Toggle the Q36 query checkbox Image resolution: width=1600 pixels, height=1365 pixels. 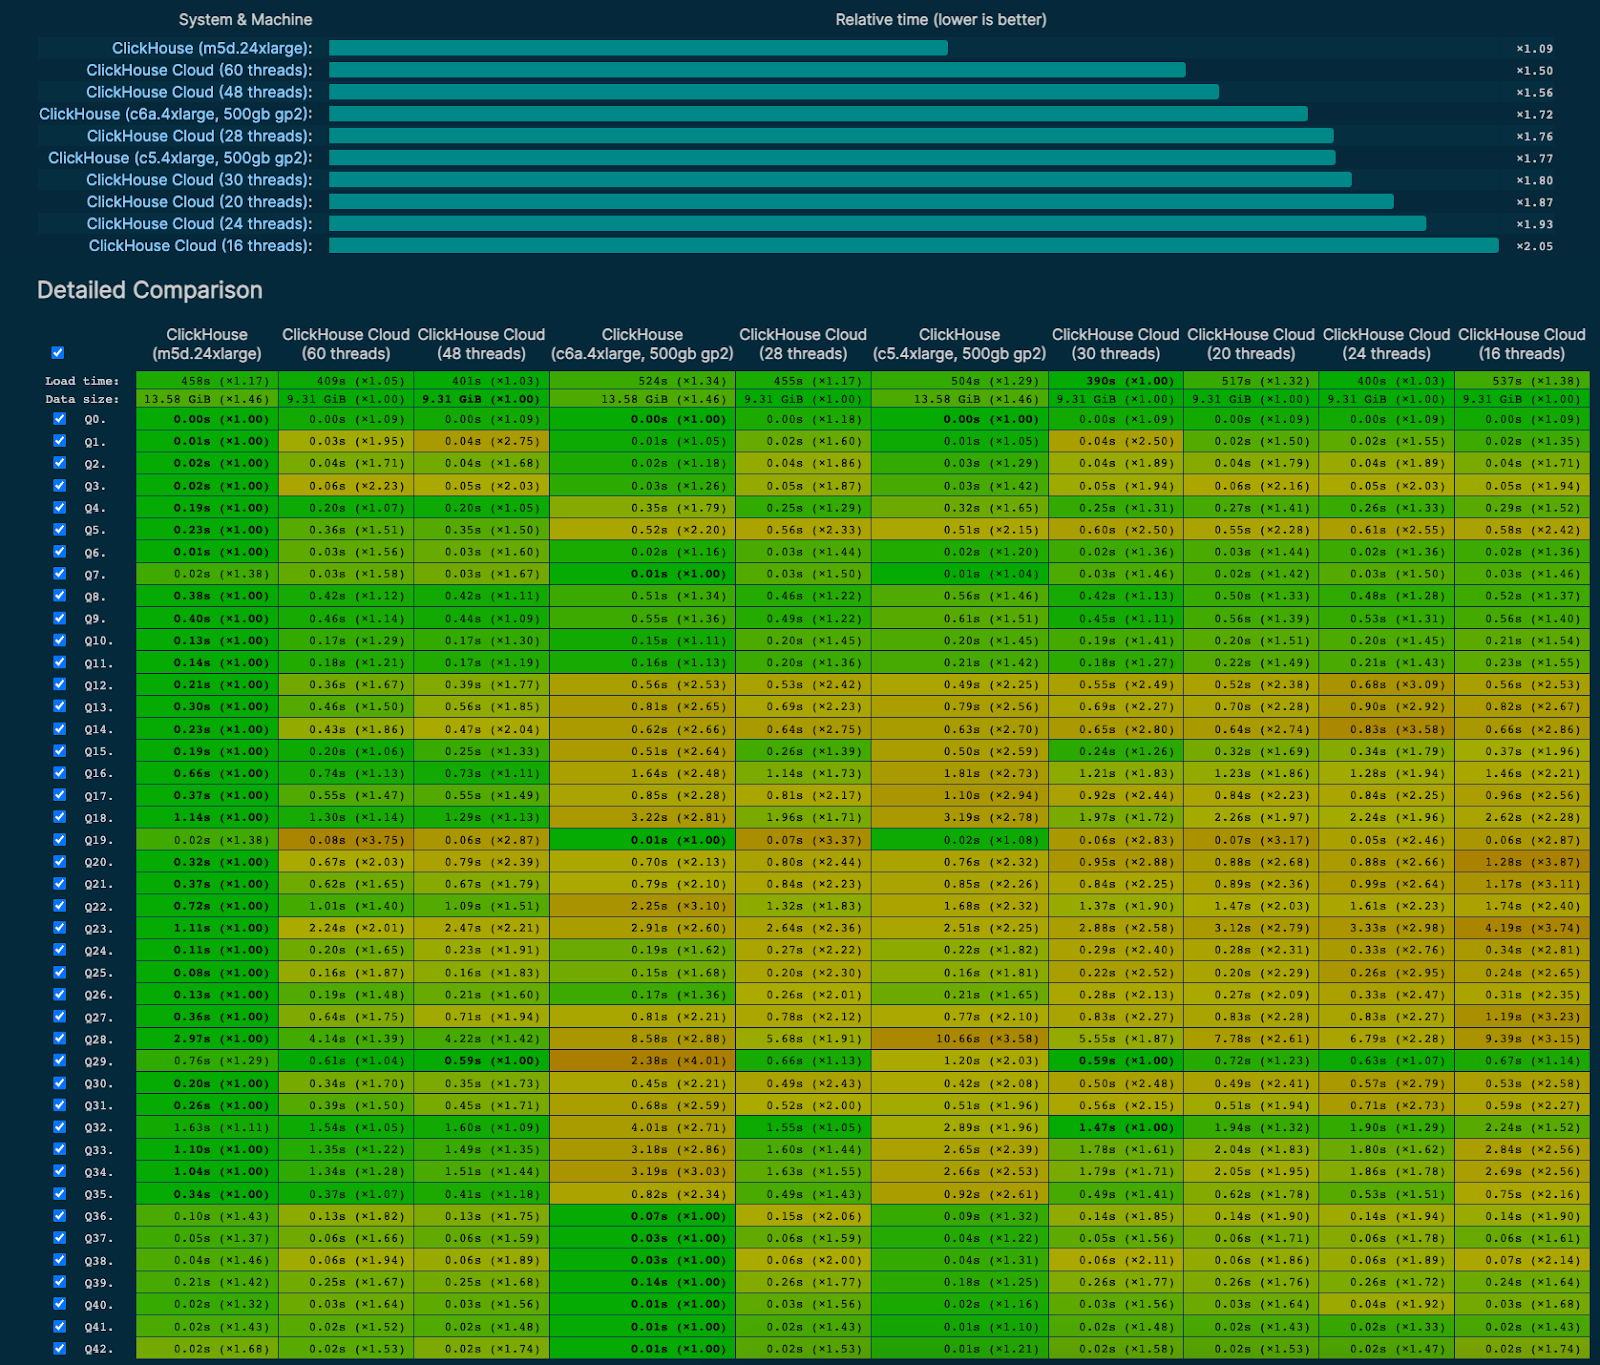tap(59, 1215)
